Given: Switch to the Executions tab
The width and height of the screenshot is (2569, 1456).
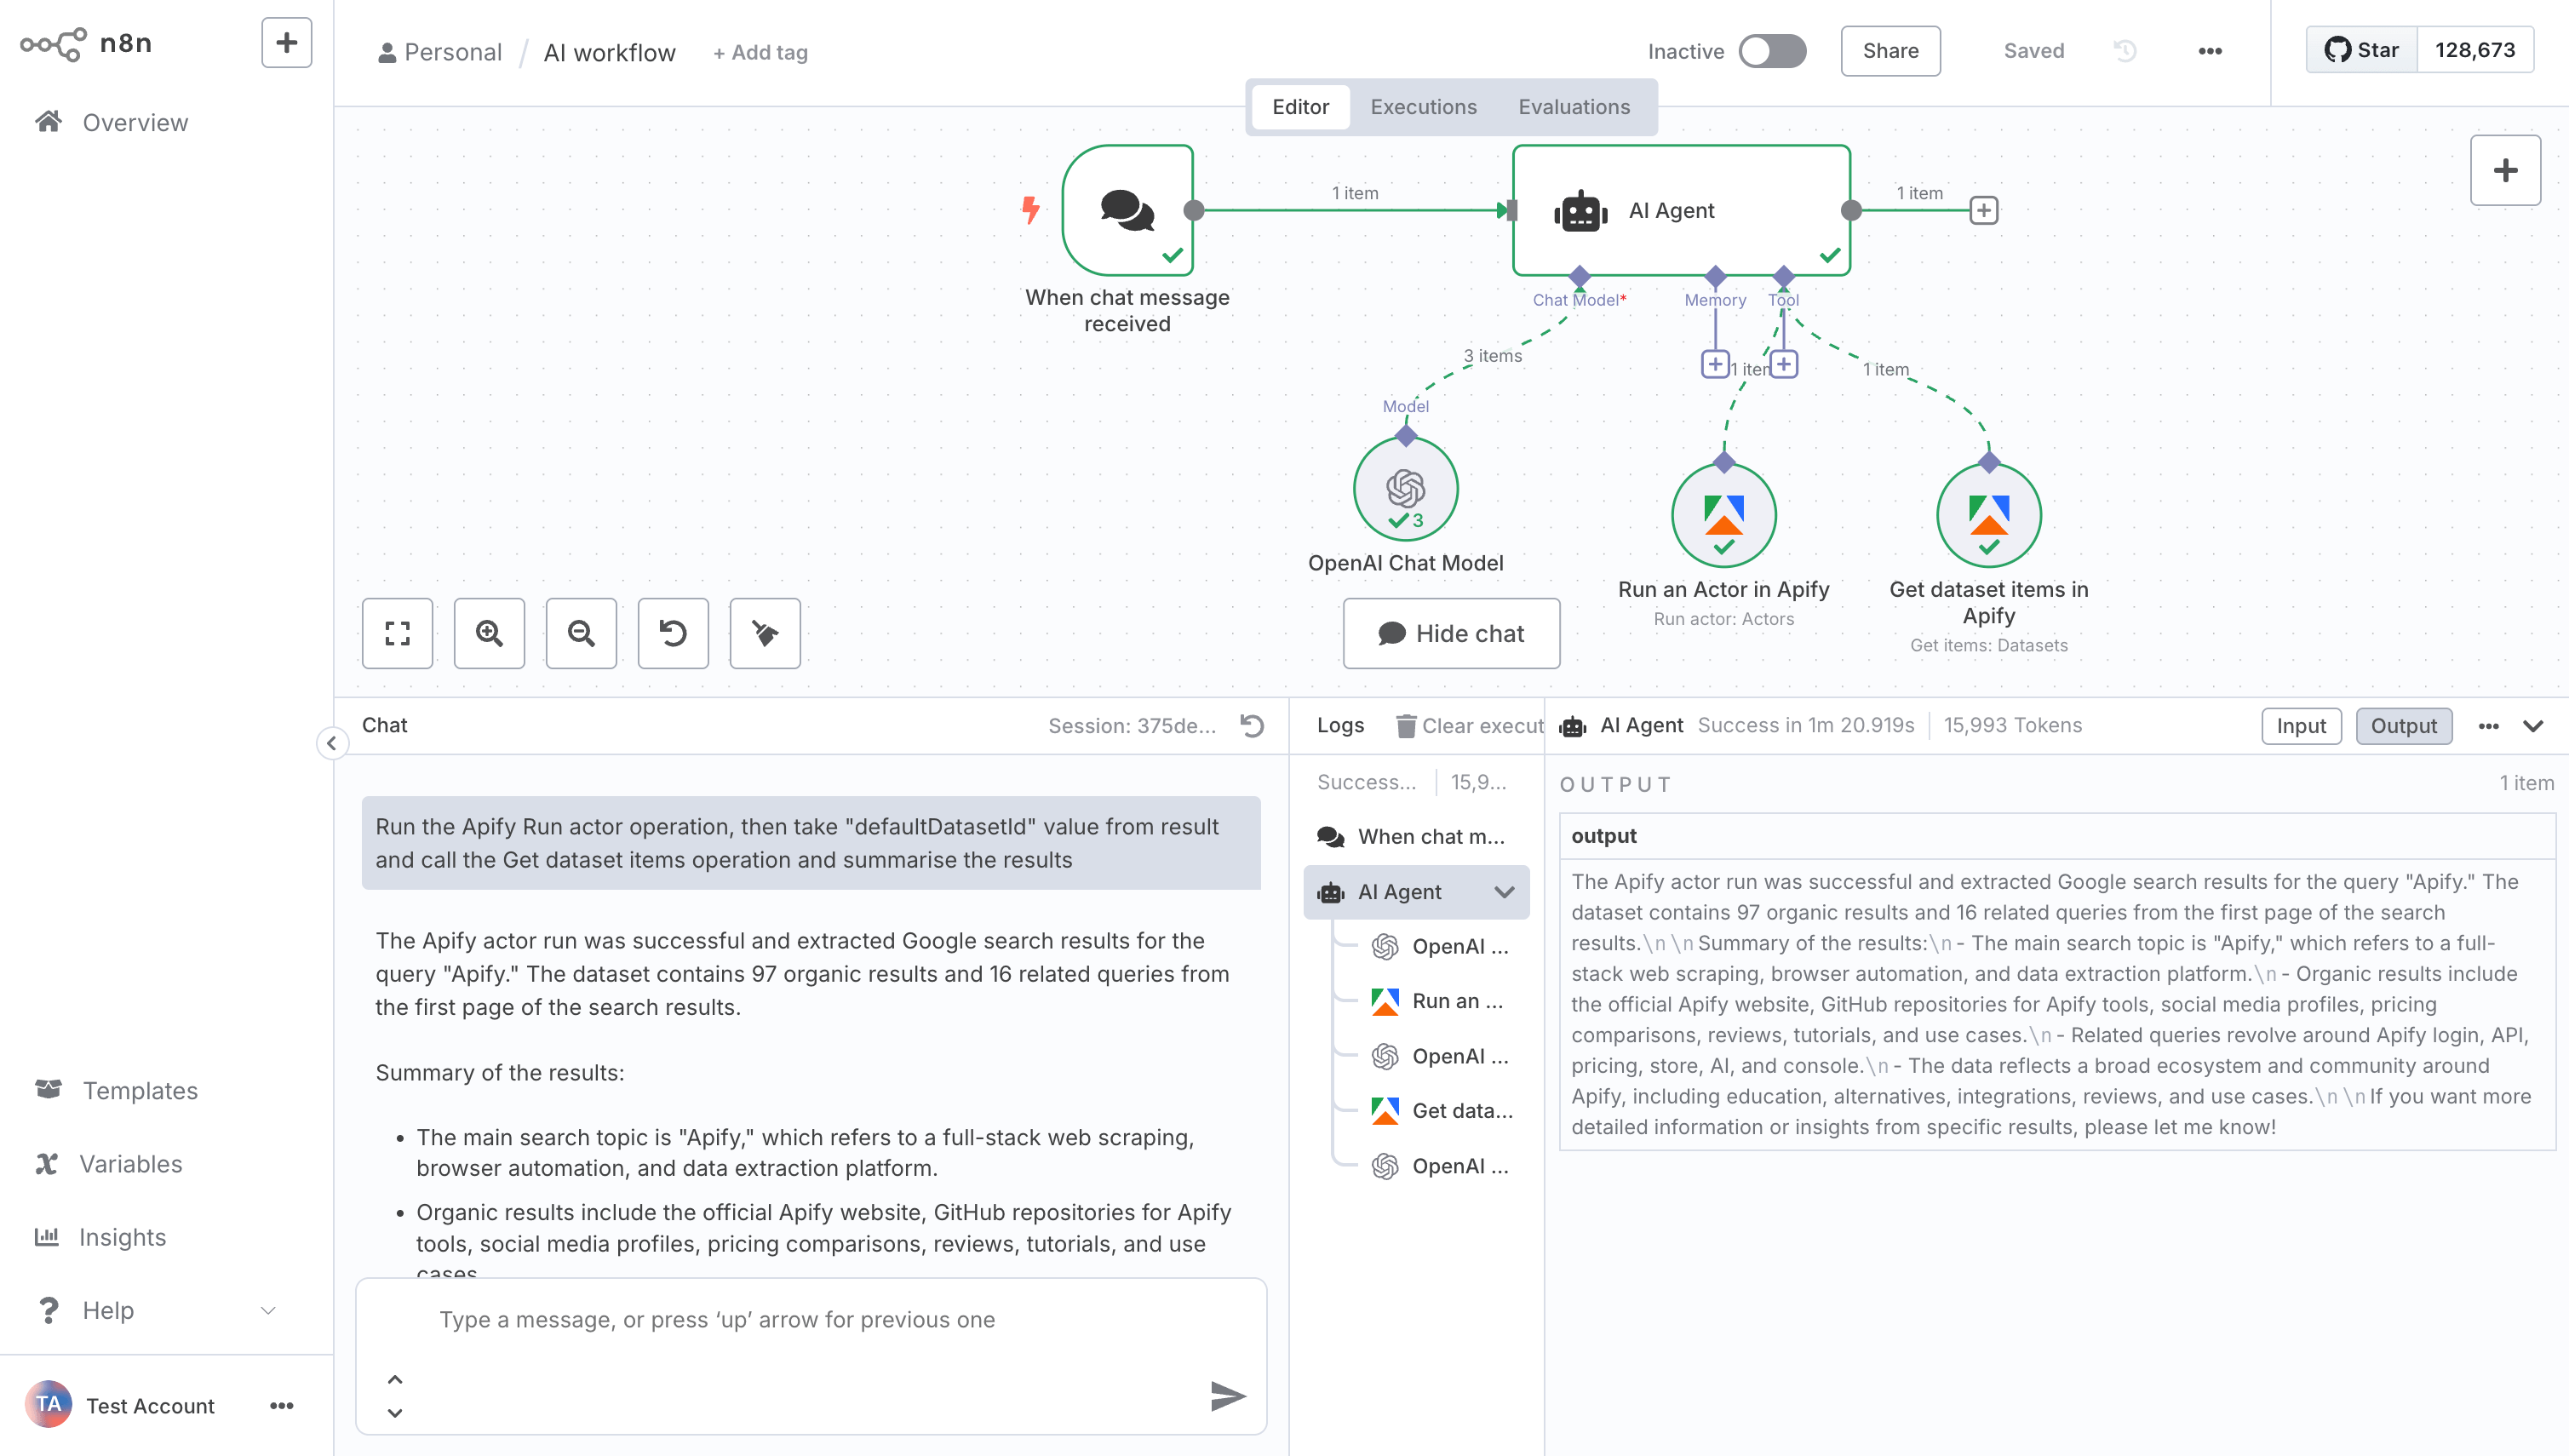Looking at the screenshot, I should [1423, 107].
